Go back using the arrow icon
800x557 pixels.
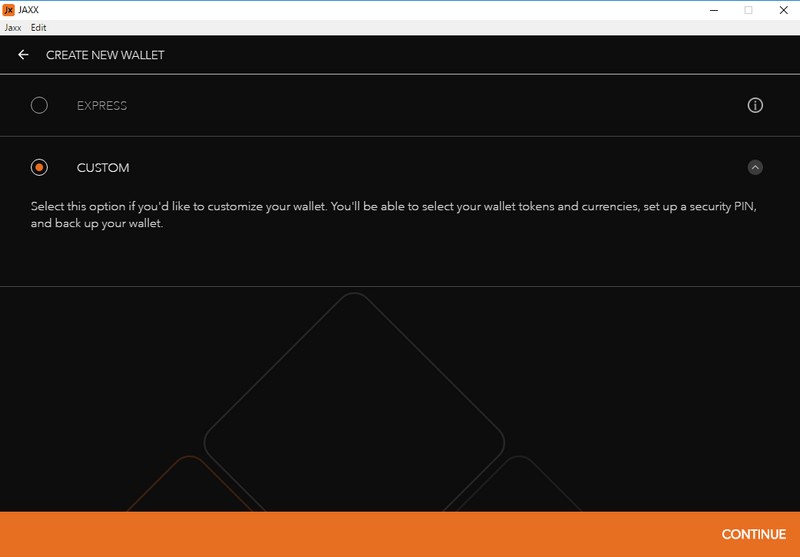(23, 55)
